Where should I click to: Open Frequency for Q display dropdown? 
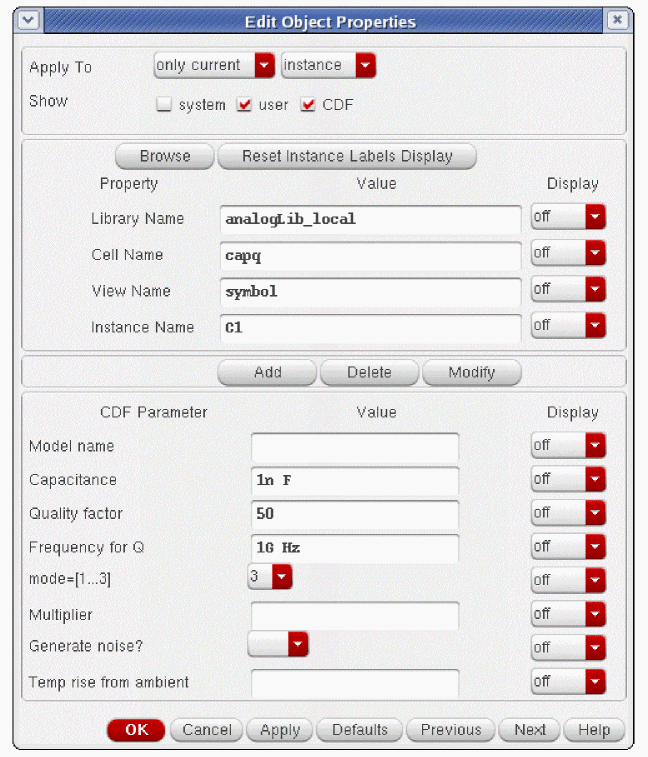(x=568, y=547)
